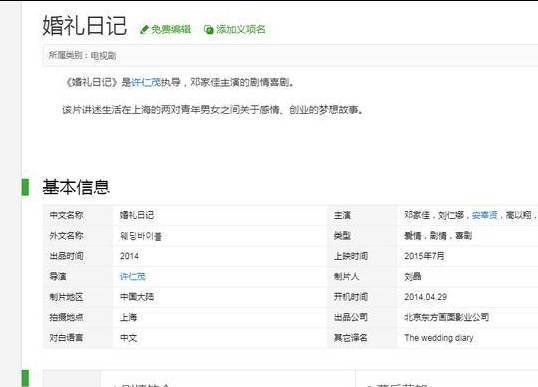The image size is (538, 387).
Task: Select the value 2015年7月
Action: [x=424, y=256]
